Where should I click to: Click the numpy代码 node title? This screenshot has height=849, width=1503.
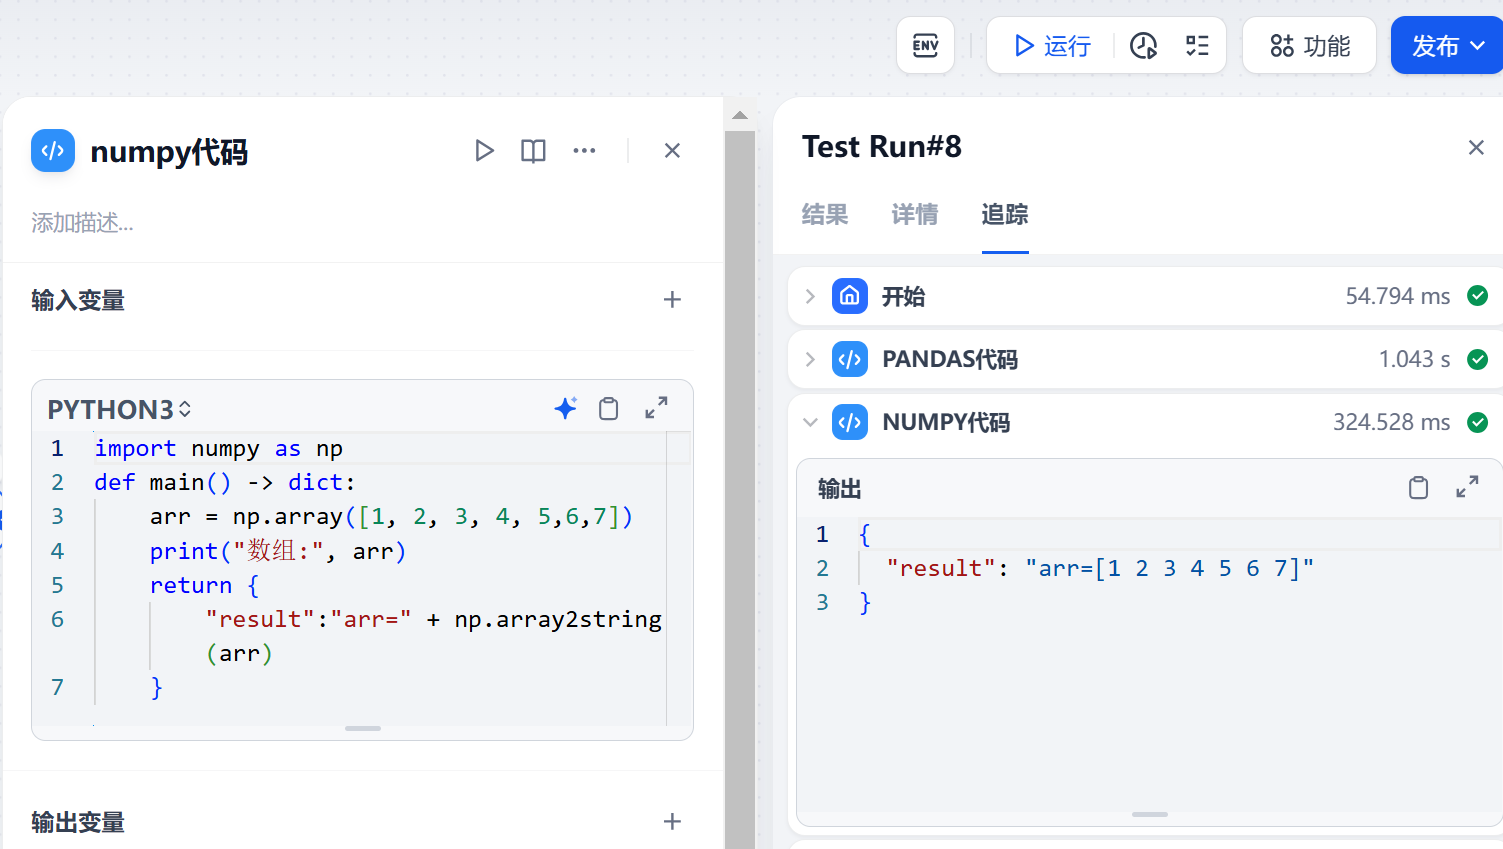pos(169,152)
